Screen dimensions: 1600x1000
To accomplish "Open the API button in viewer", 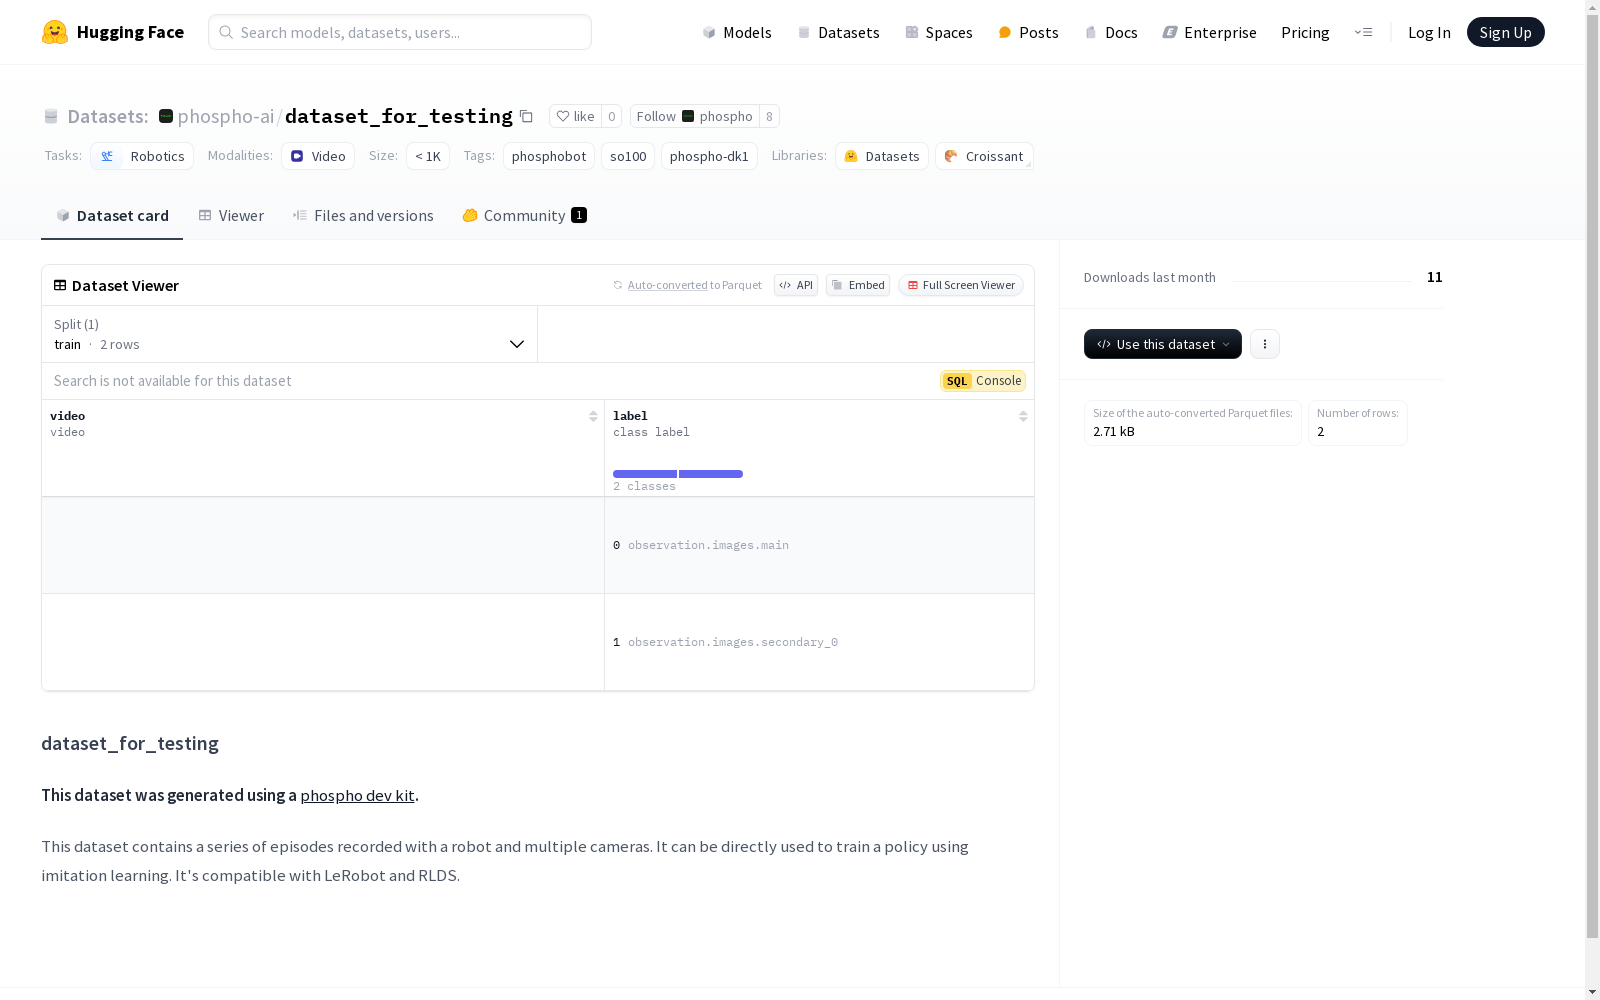I will 796,285.
